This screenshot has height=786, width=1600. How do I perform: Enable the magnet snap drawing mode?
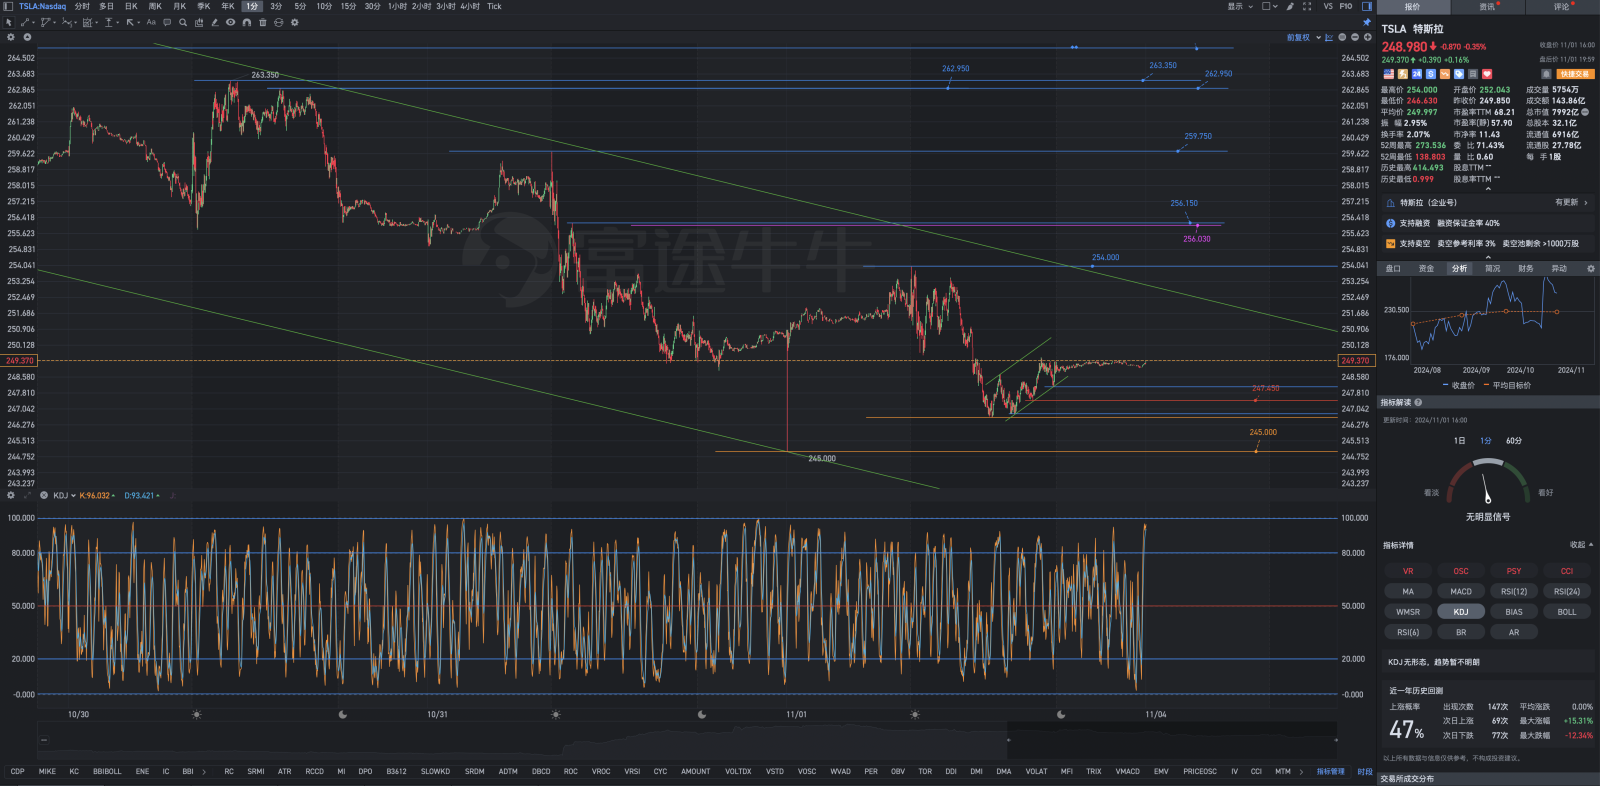(247, 22)
